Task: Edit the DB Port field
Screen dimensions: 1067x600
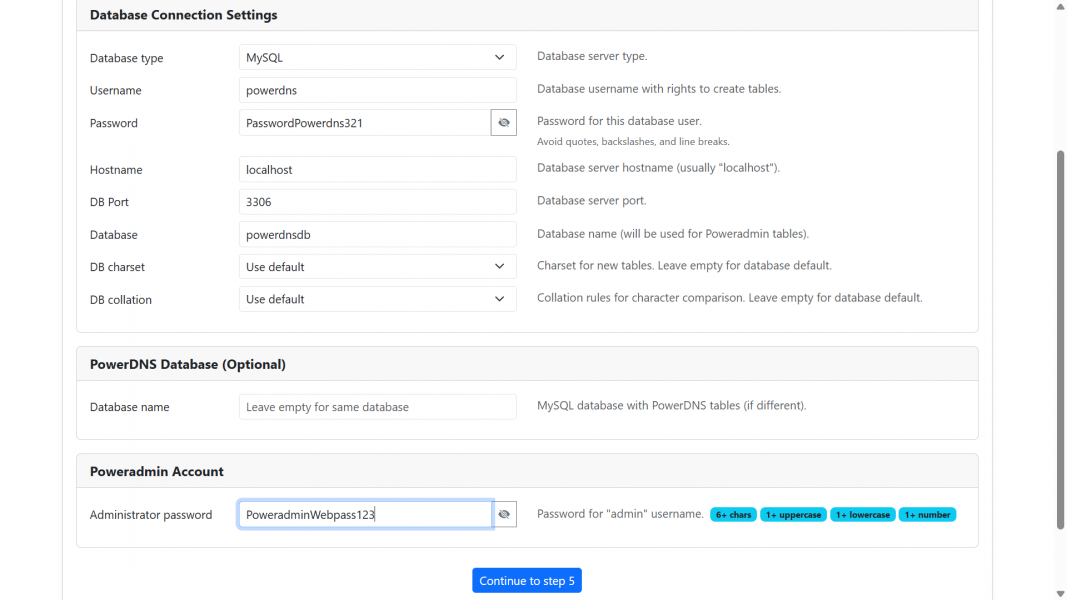Action: click(x=377, y=202)
